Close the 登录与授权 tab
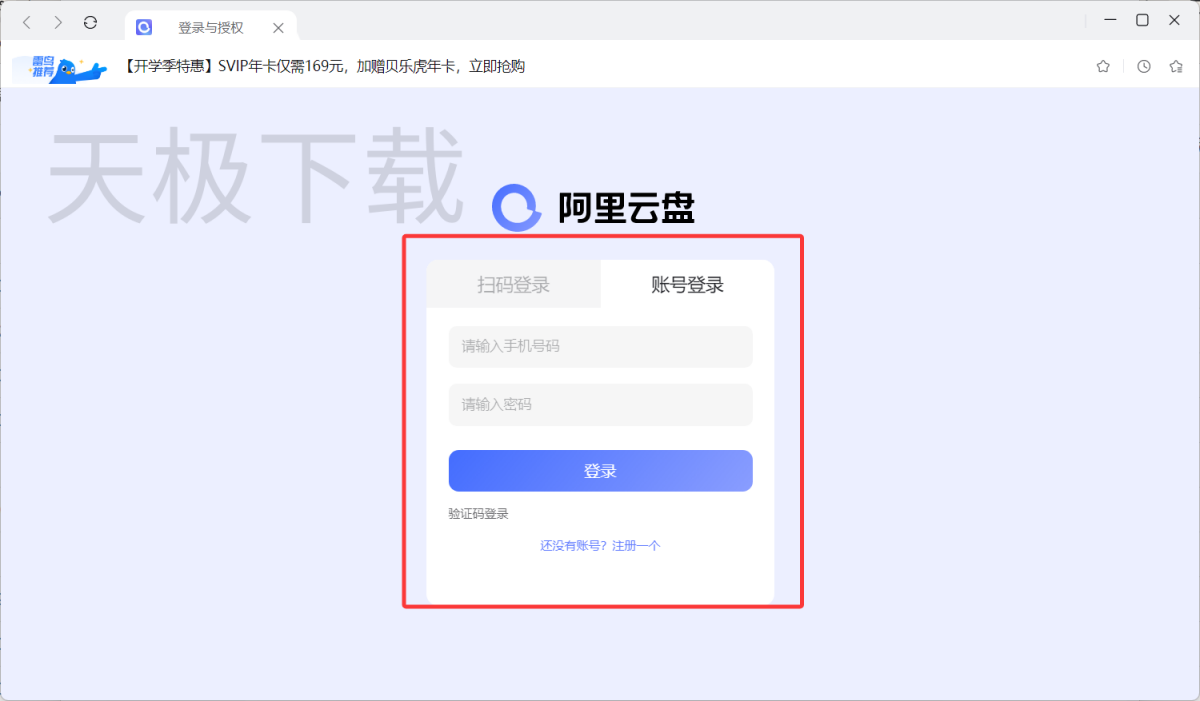Image resolution: width=1200 pixels, height=701 pixels. pyautogui.click(x=279, y=28)
